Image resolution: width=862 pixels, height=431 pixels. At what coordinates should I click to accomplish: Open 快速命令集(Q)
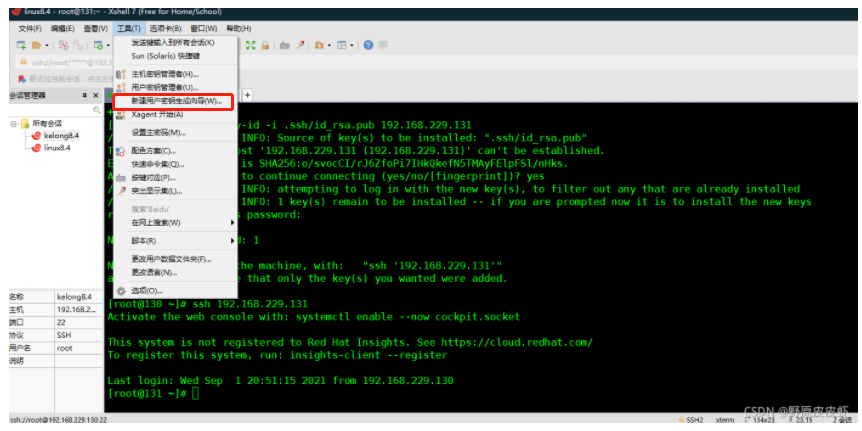click(175, 164)
